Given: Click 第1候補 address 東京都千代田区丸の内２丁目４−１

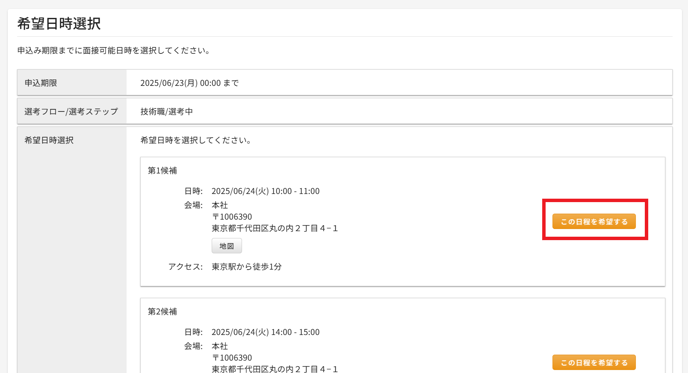Looking at the screenshot, I should point(275,228).
